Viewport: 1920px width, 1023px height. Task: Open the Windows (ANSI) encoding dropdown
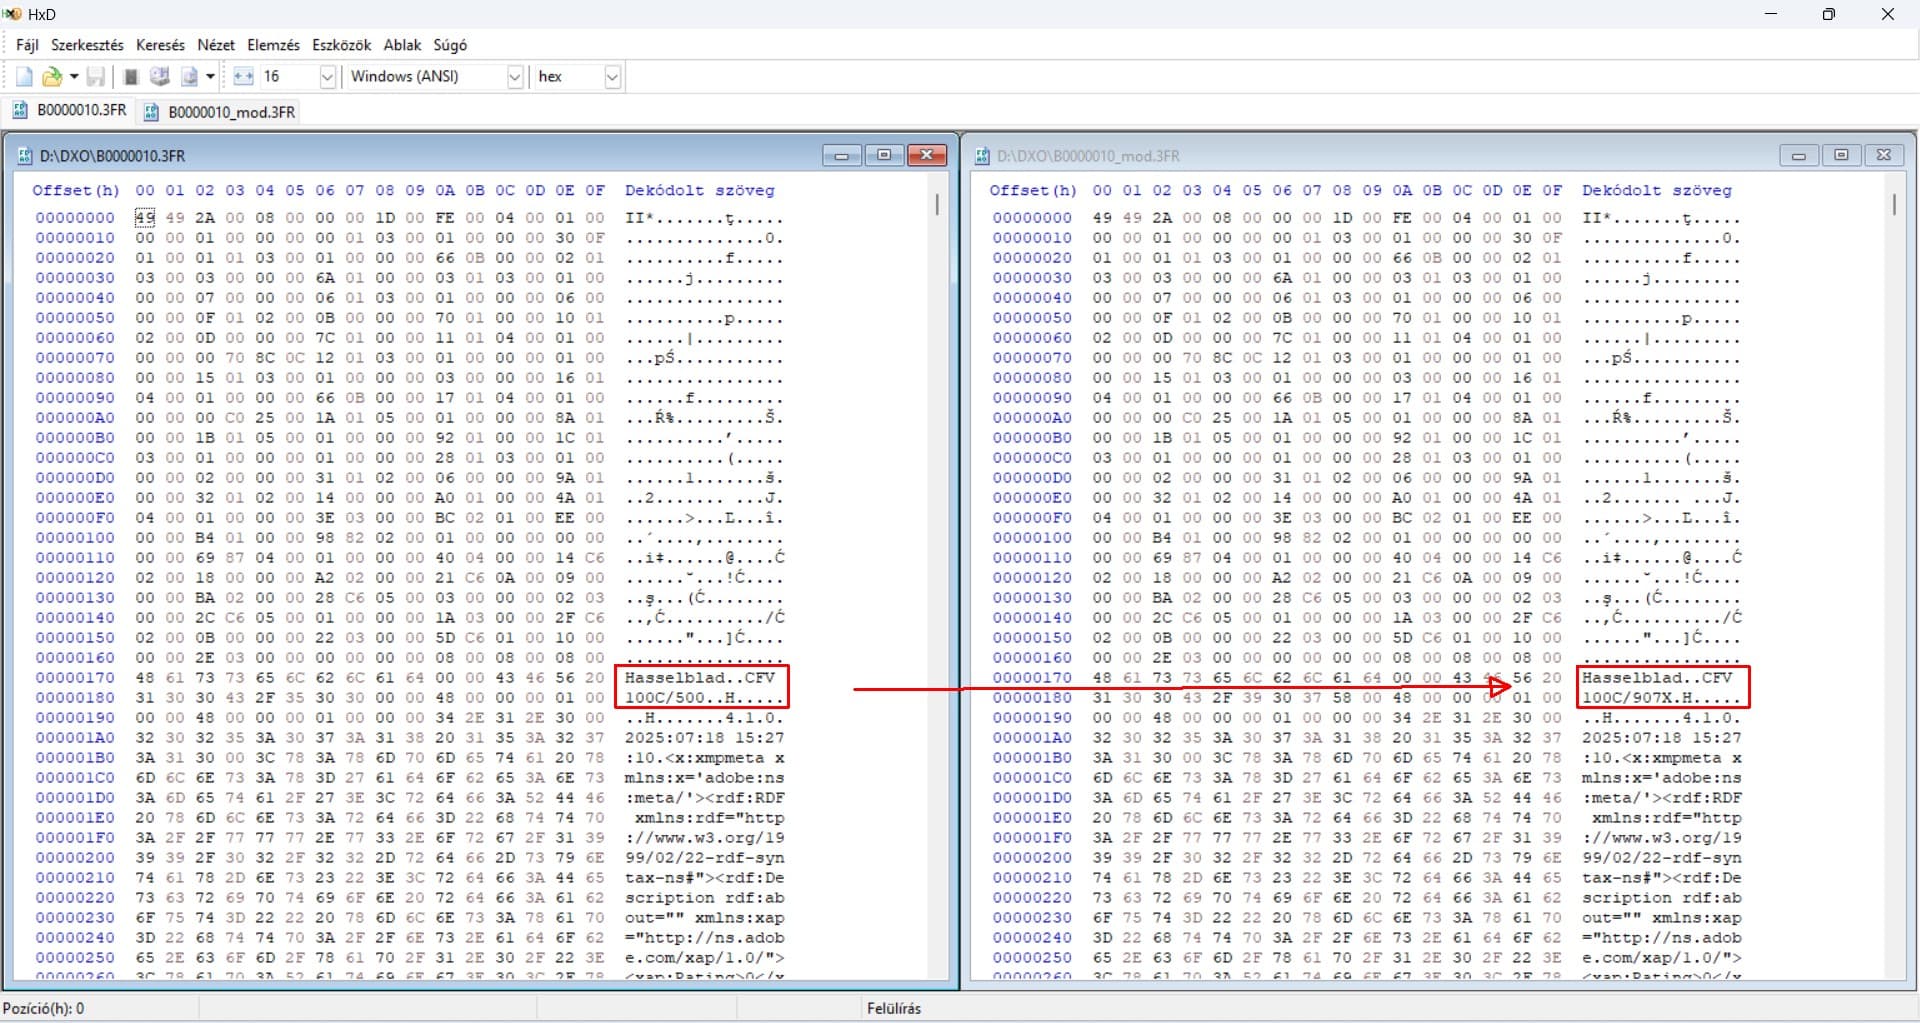(x=514, y=77)
